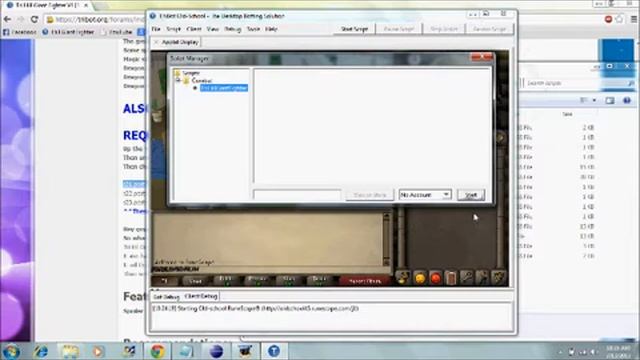
Task: Open the Exil Giant Fighter bookmark
Action: click(68, 32)
